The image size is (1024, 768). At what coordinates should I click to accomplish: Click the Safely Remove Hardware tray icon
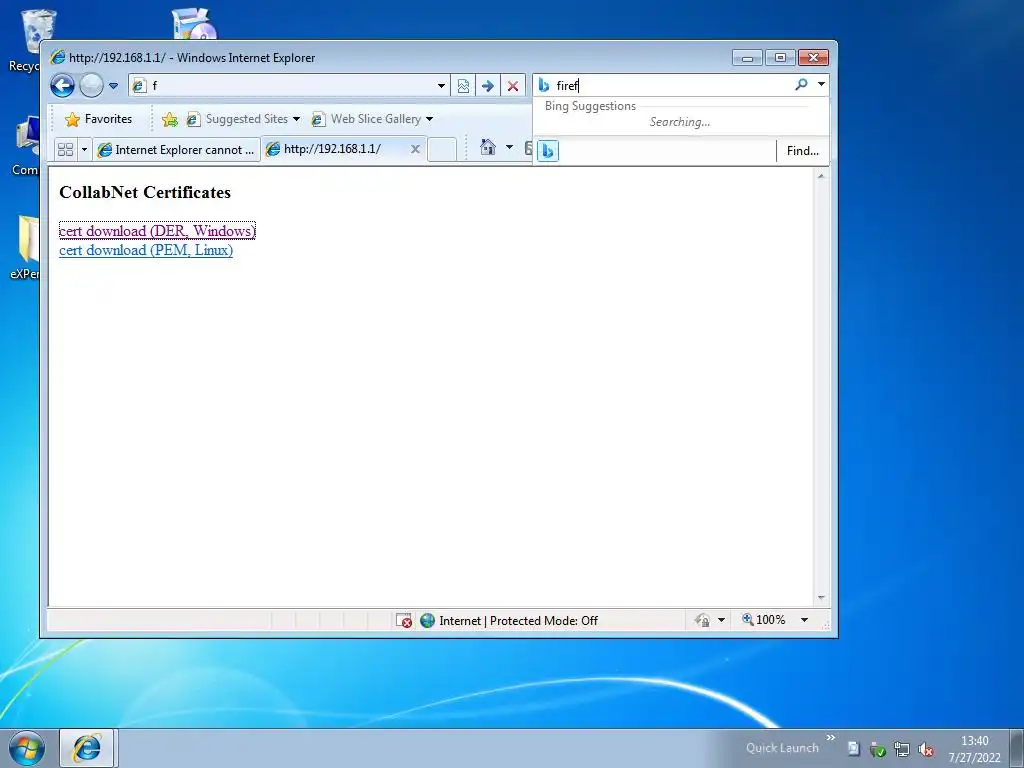877,749
